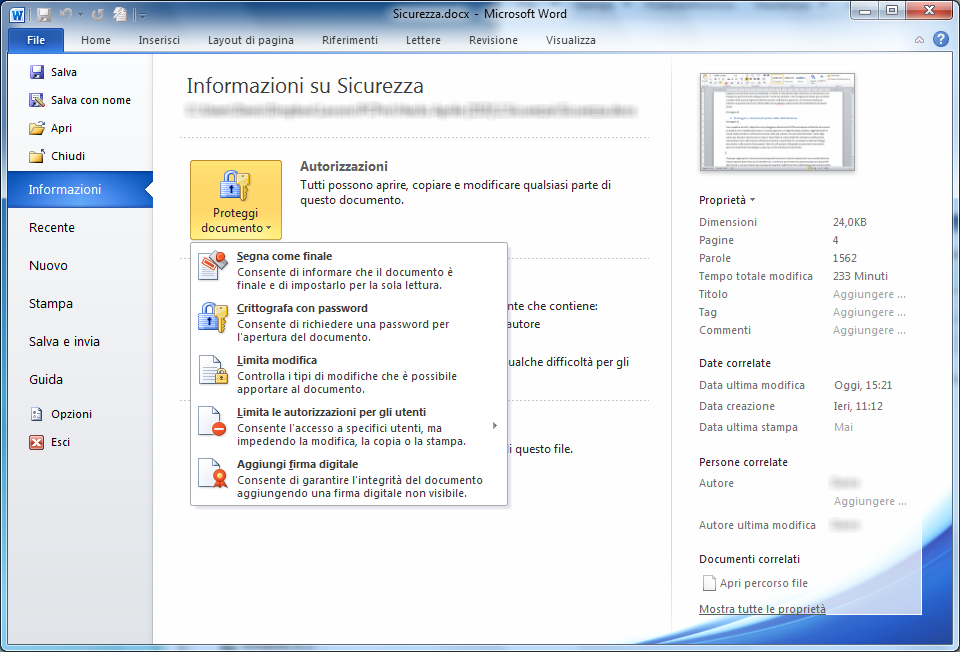Click the Segna come finale stamp icon
The width and height of the screenshot is (960, 652).
[x=213, y=265]
